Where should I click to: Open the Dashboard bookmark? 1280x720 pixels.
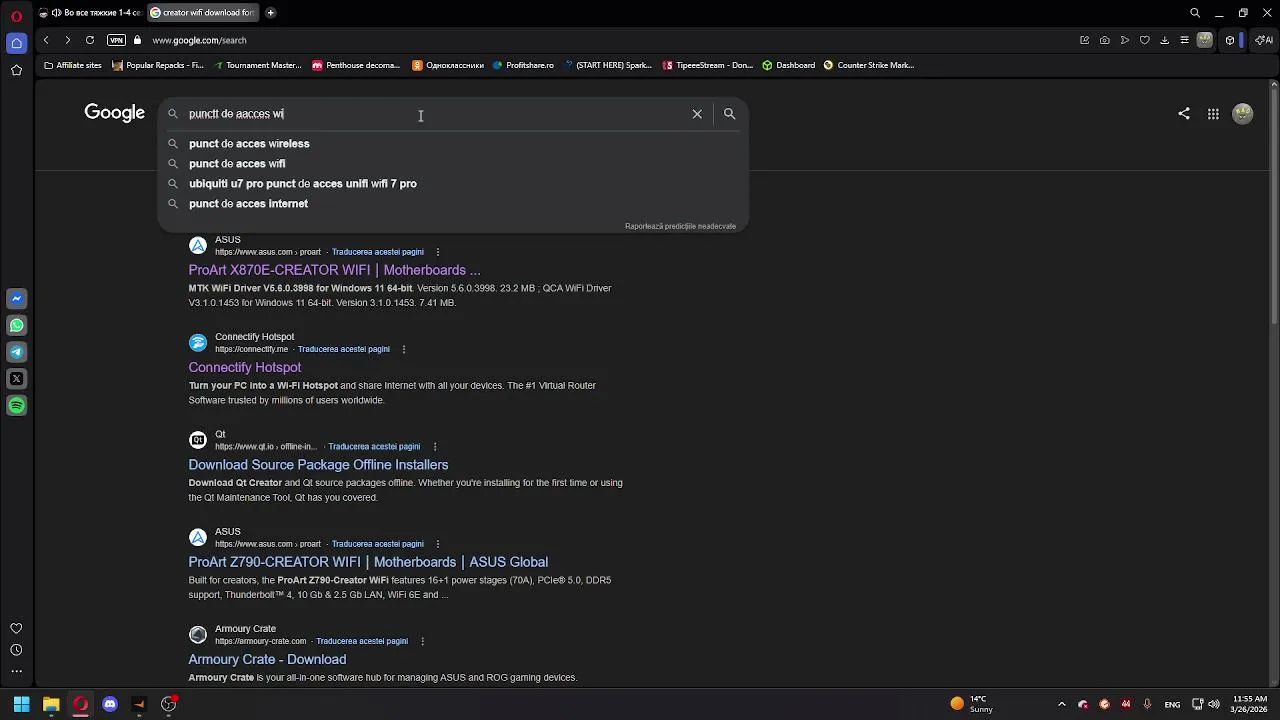[789, 65]
